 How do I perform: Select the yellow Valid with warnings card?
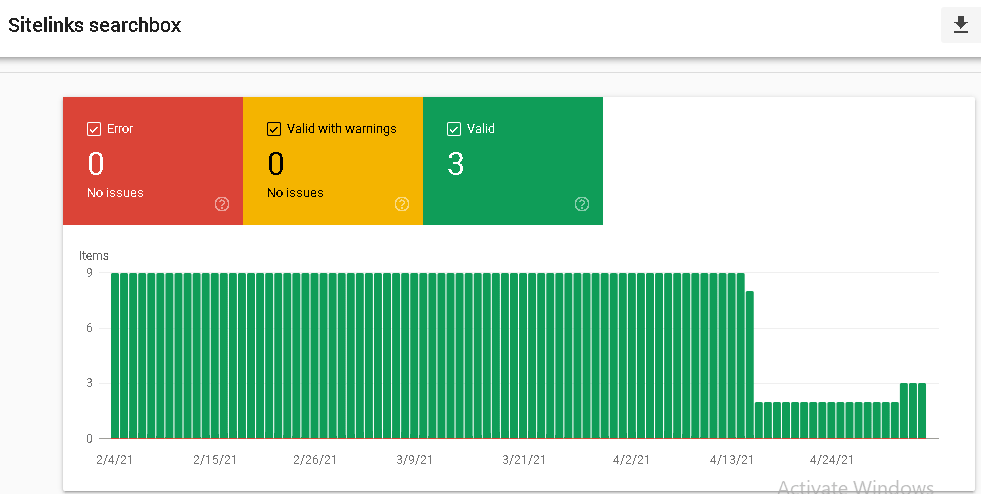333,161
